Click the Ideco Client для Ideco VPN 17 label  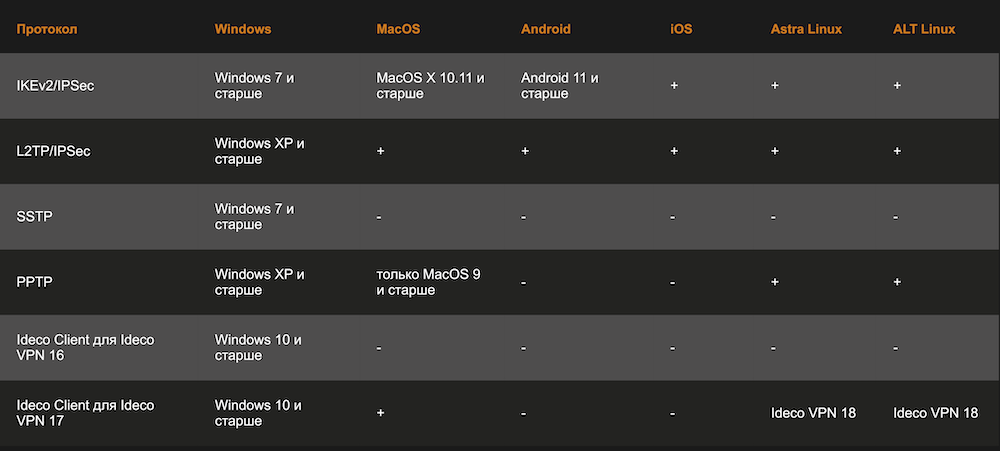point(86,413)
